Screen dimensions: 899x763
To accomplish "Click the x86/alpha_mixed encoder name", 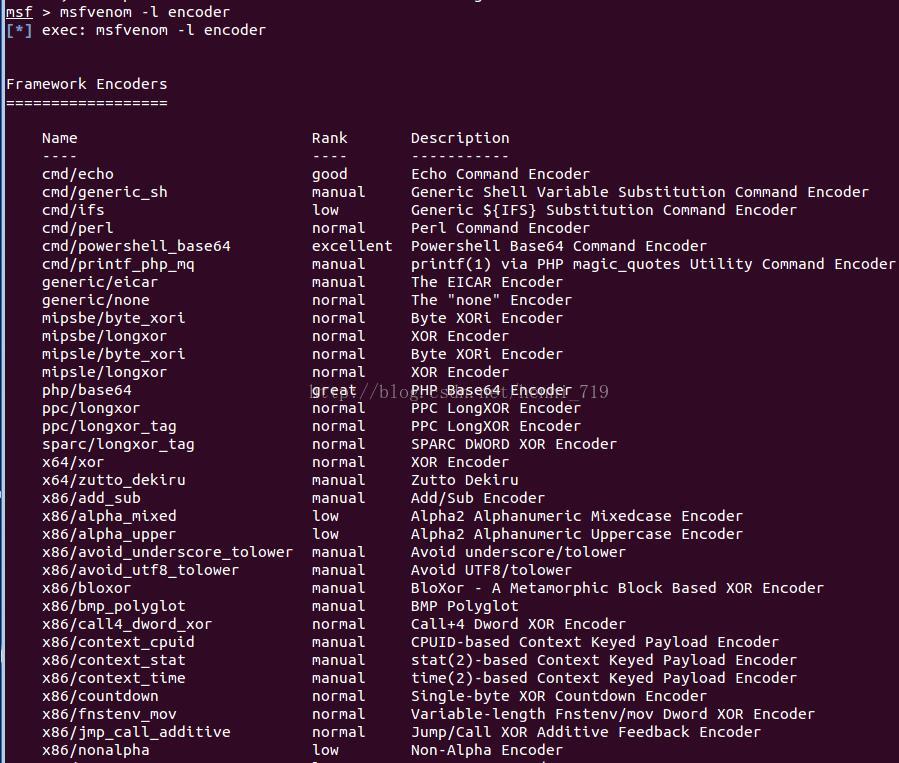I will 109,516.
